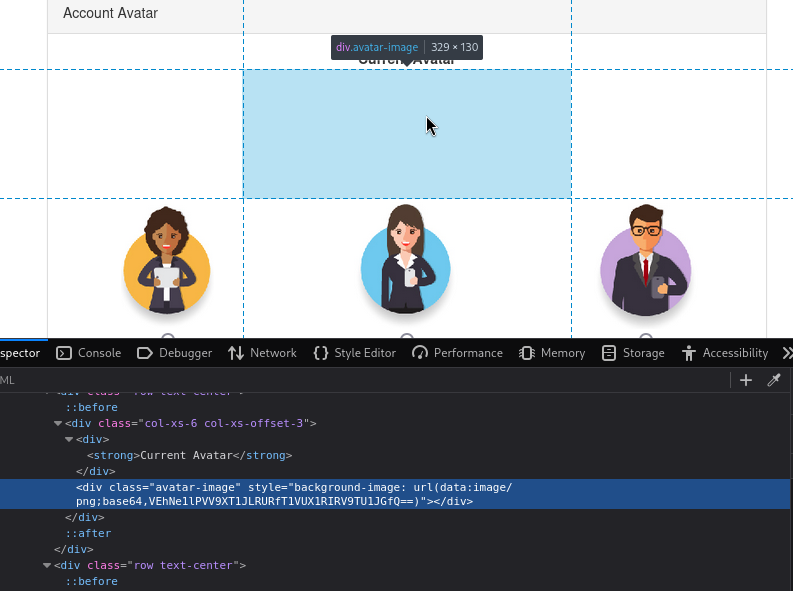
Task: Activate the eyedropper color picker icon
Action: (774, 380)
